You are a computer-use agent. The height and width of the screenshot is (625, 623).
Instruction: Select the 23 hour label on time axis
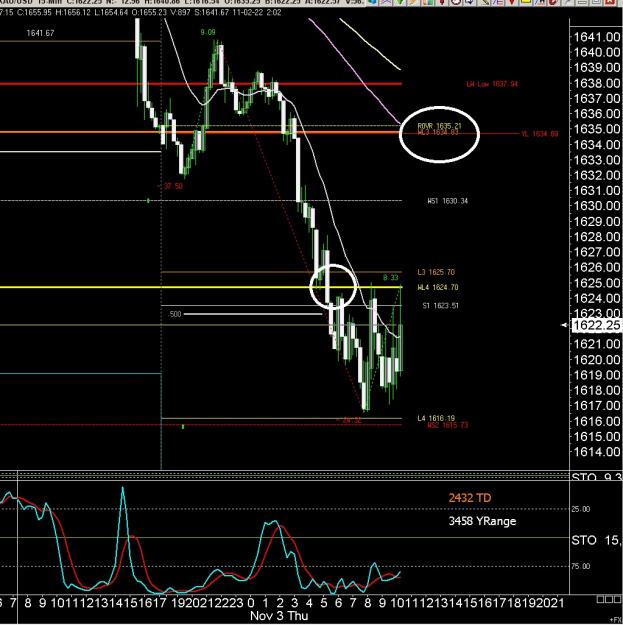point(235,602)
